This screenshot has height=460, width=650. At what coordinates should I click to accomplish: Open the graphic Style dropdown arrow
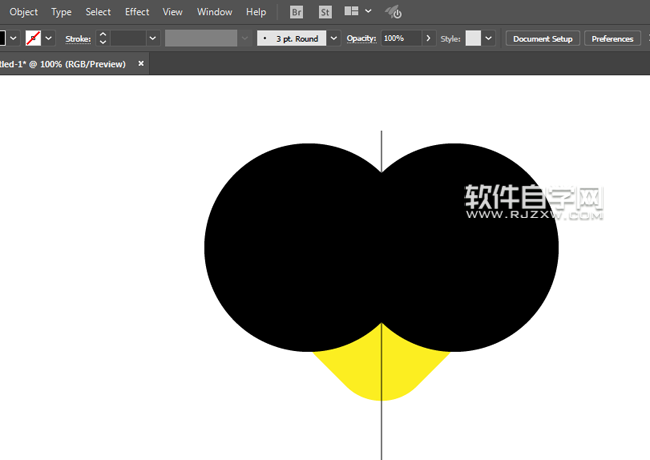point(488,38)
